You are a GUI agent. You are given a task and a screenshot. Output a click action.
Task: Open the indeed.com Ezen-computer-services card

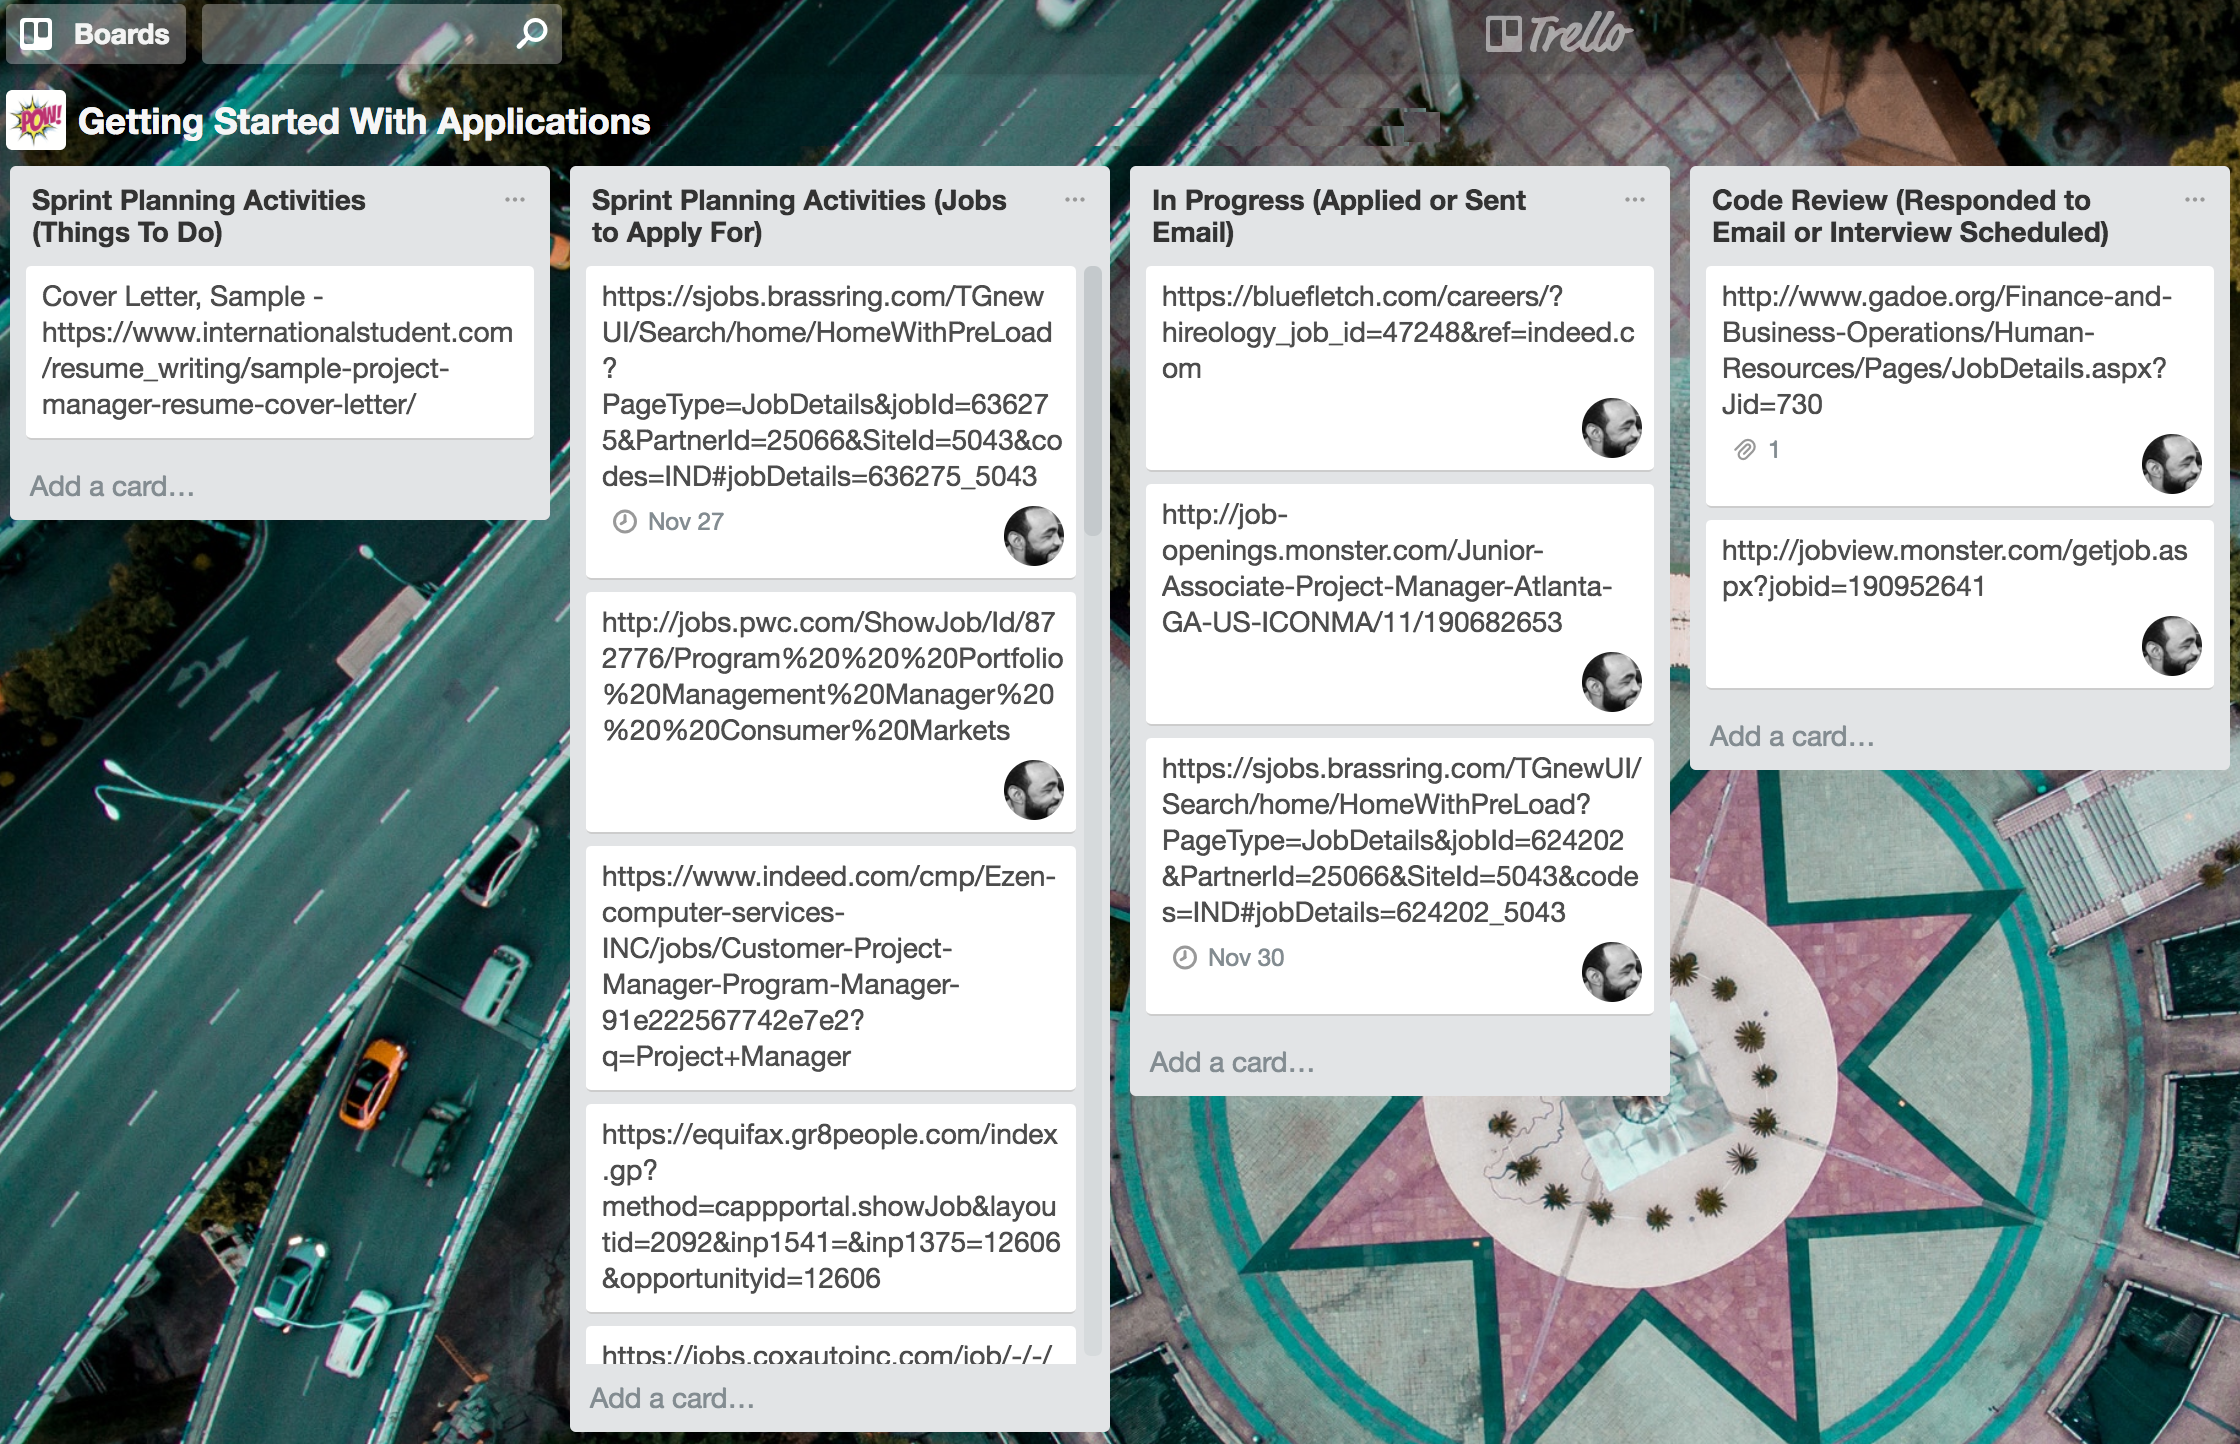coord(830,967)
